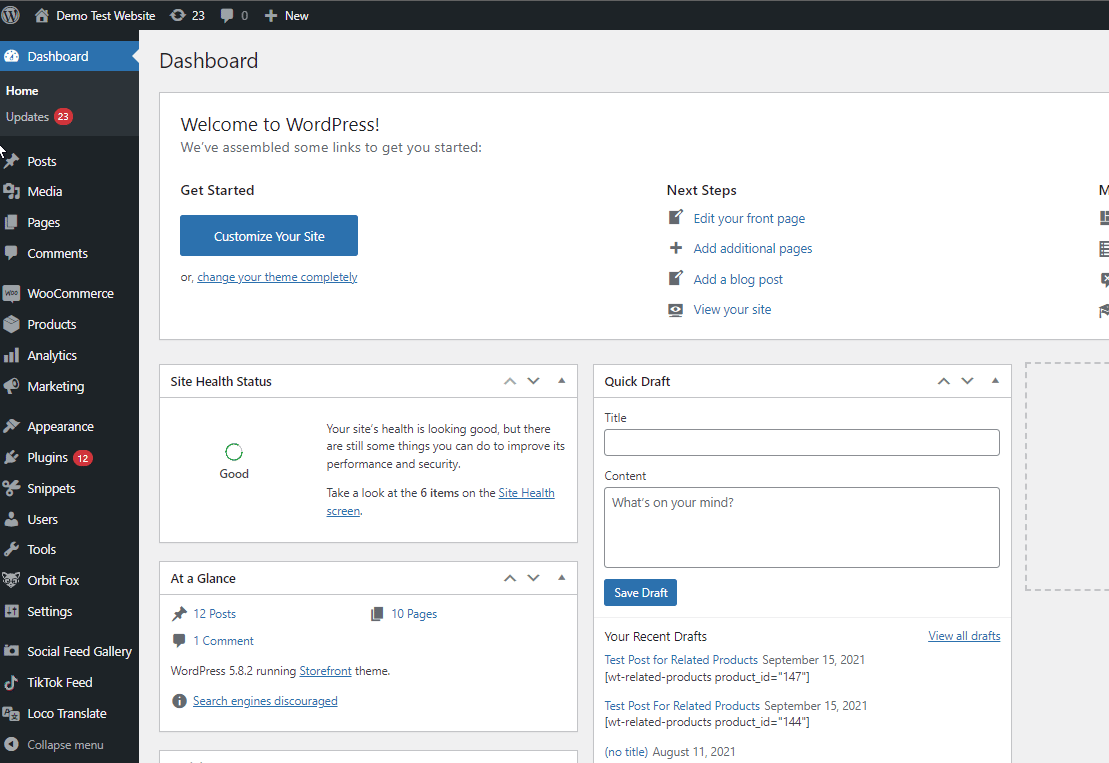Viewport: 1109px width, 763px height.
Task: Click the home icon beside Demo Test Website
Action: tap(42, 15)
